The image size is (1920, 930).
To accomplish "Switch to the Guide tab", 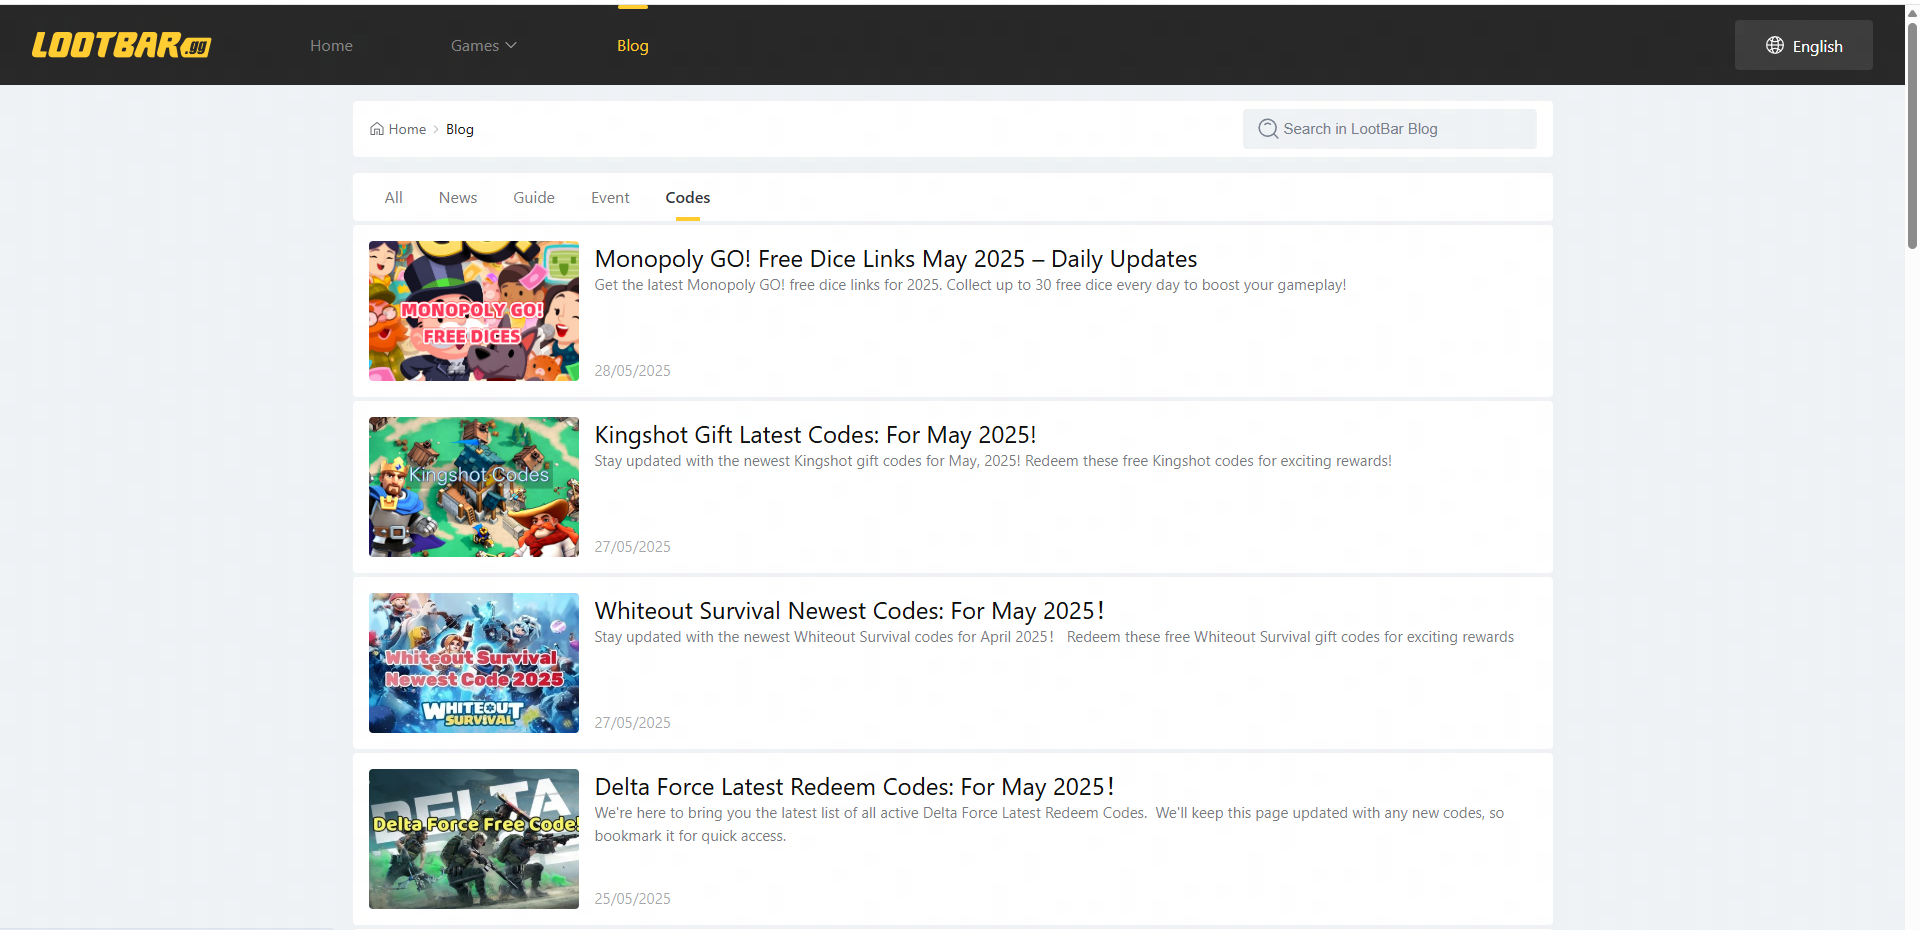I will (x=533, y=197).
